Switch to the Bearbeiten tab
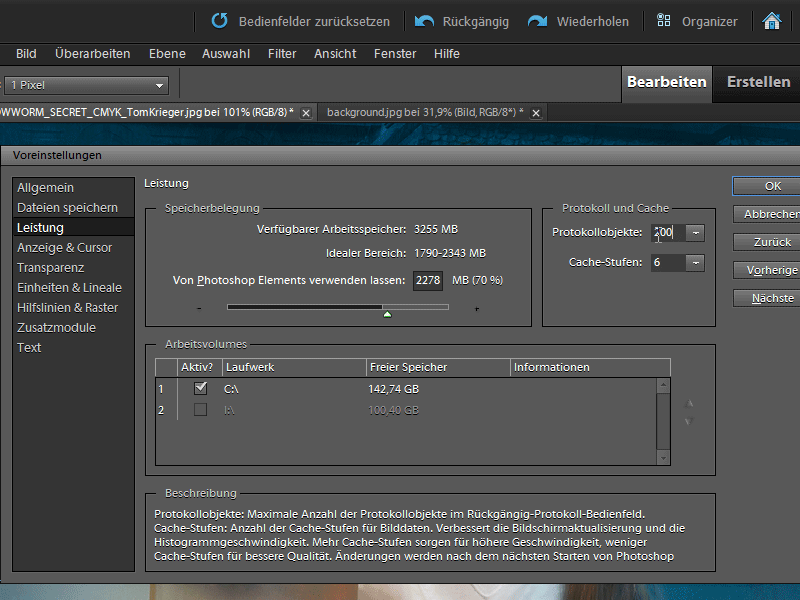The width and height of the screenshot is (800, 600). 666,83
